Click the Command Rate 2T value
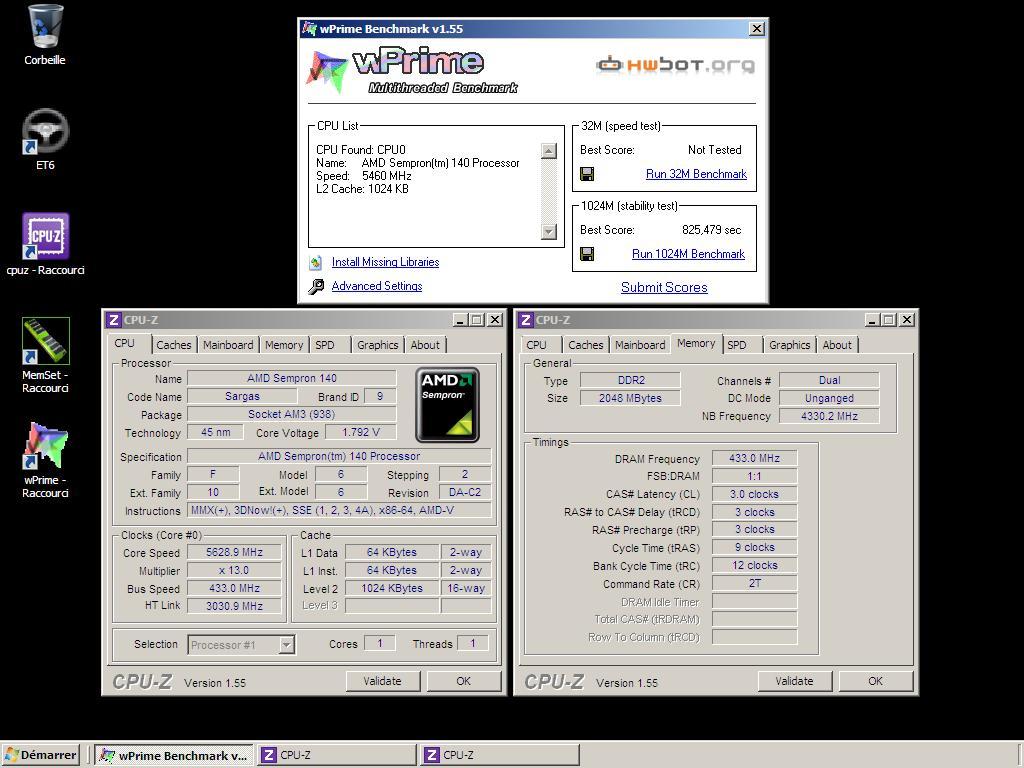The height and width of the screenshot is (768, 1024). (754, 583)
